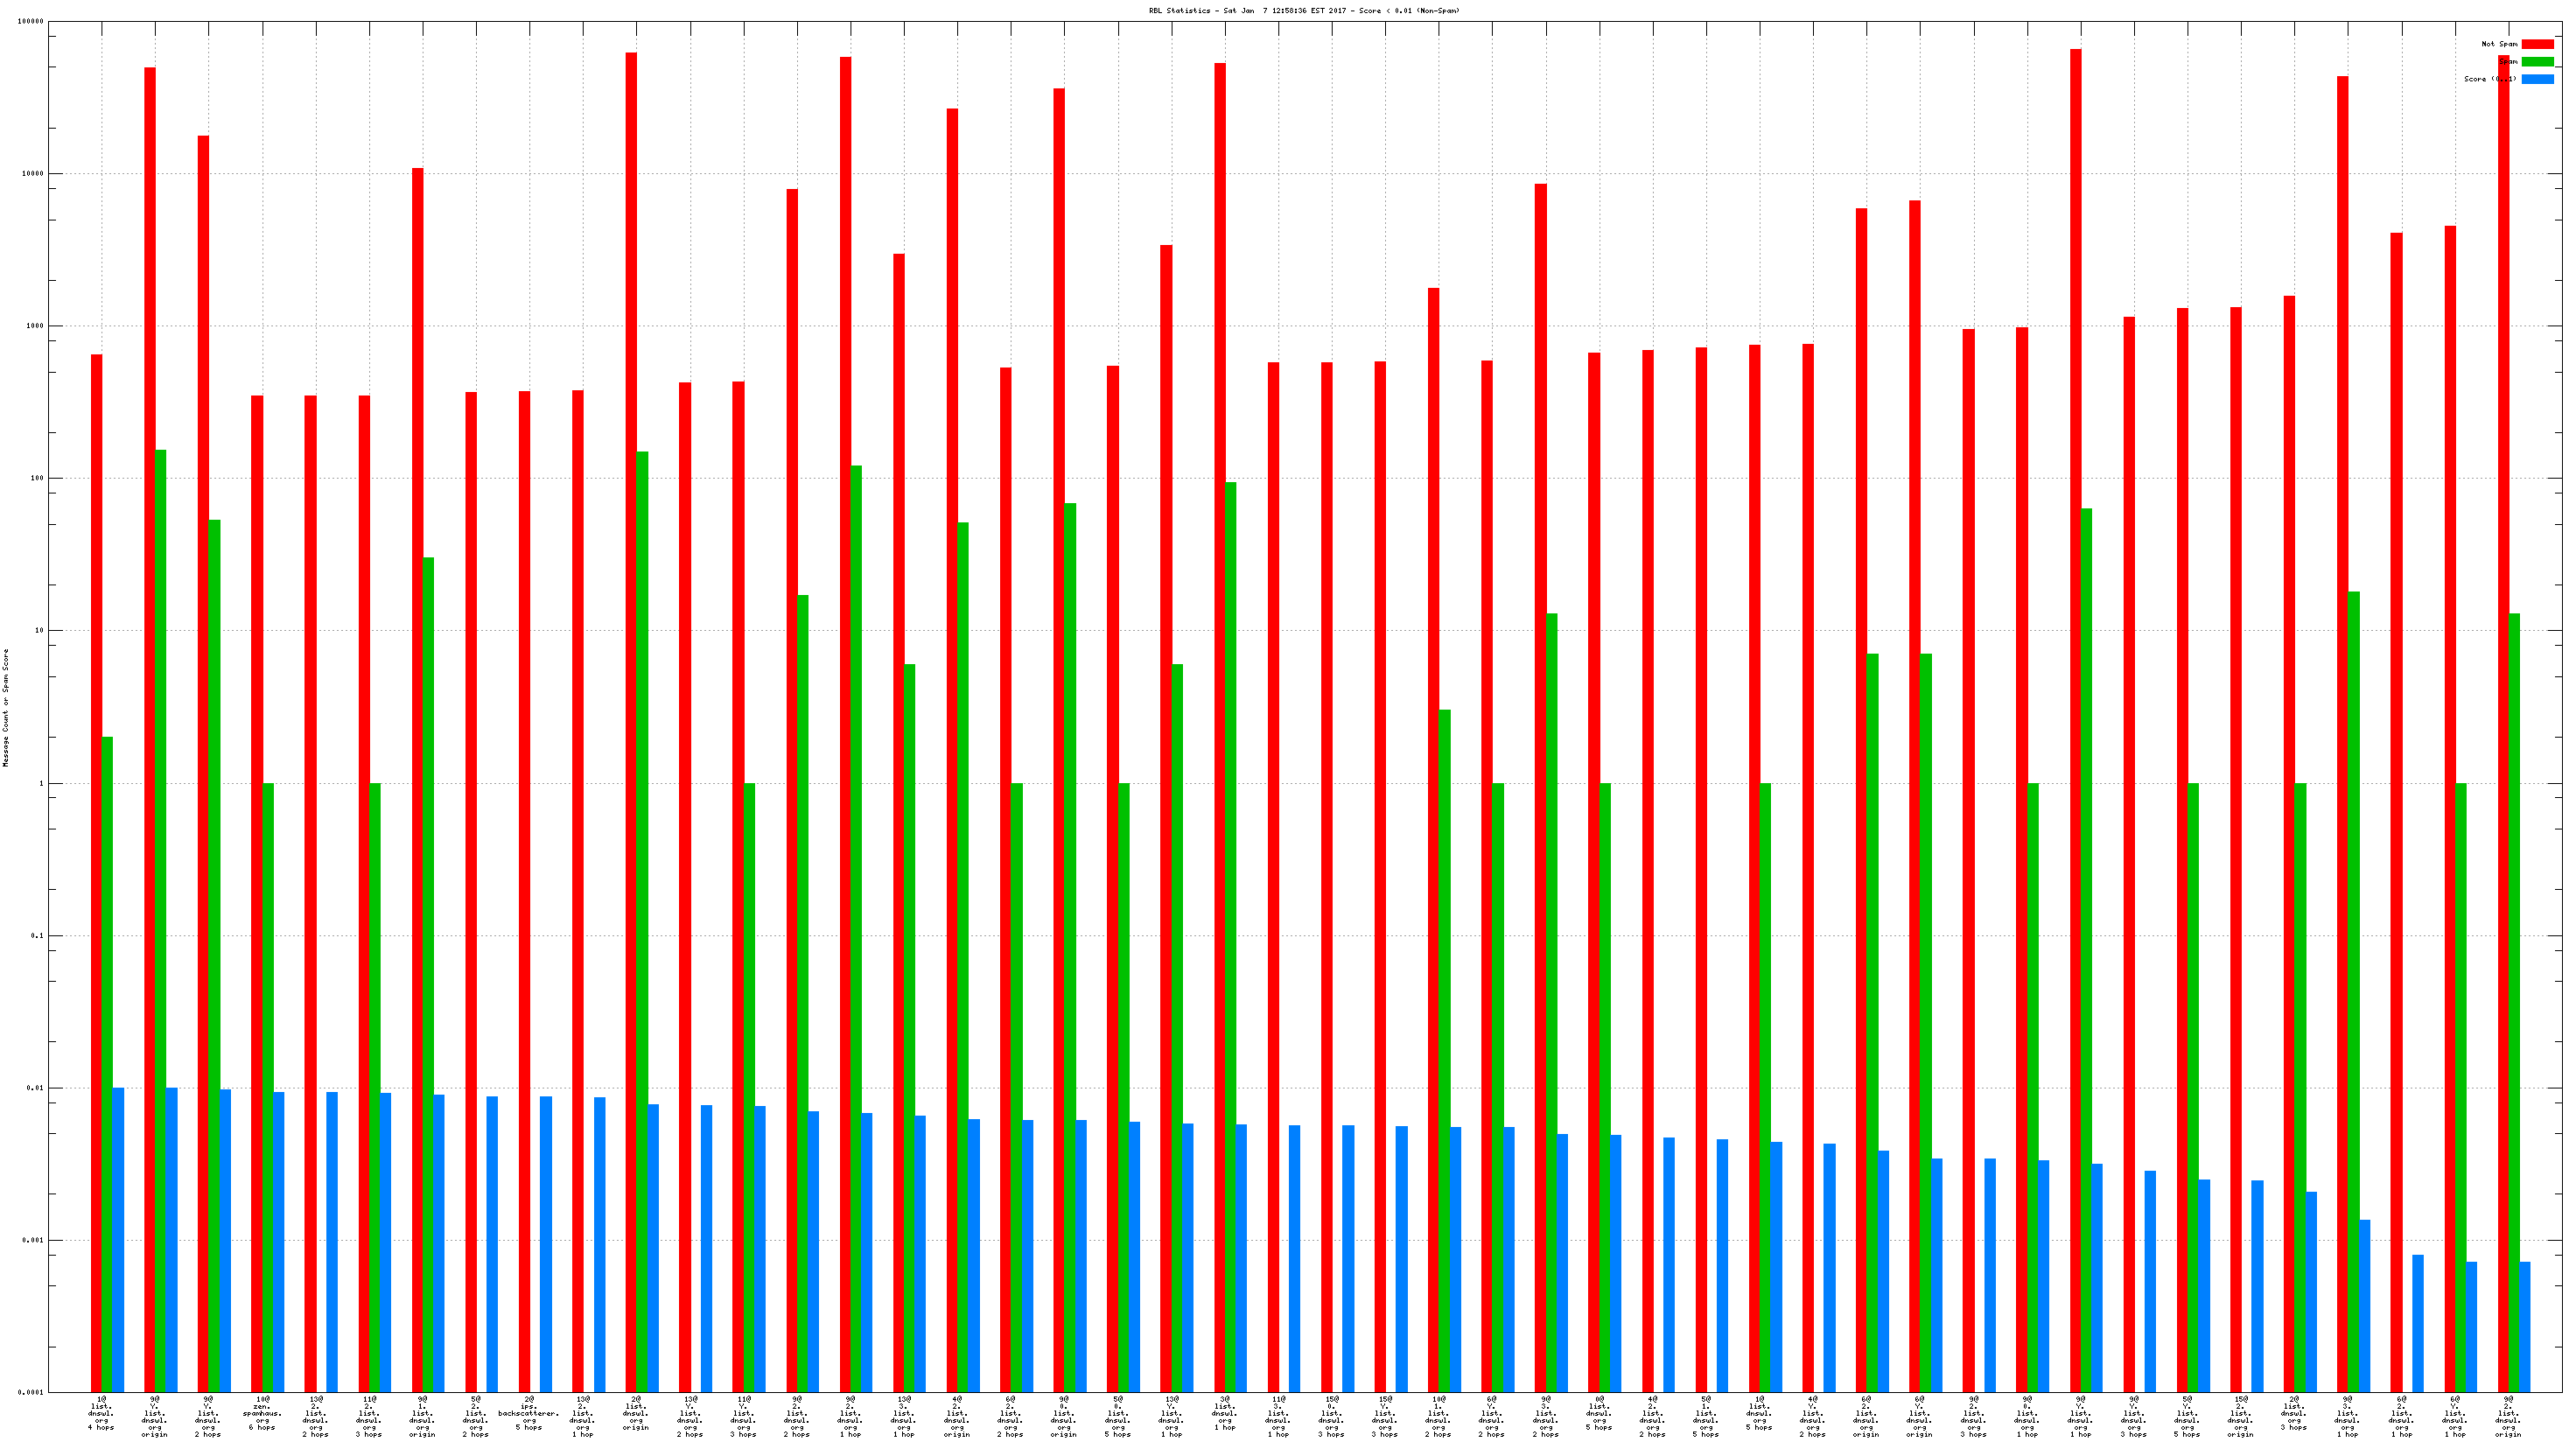This screenshot has width=2576, height=1449.
Task: Click the 10000 y-axis tick label
Action: point(33,174)
